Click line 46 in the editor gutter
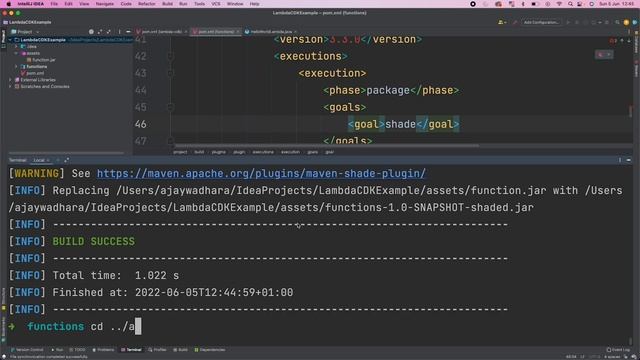 [x=141, y=124]
